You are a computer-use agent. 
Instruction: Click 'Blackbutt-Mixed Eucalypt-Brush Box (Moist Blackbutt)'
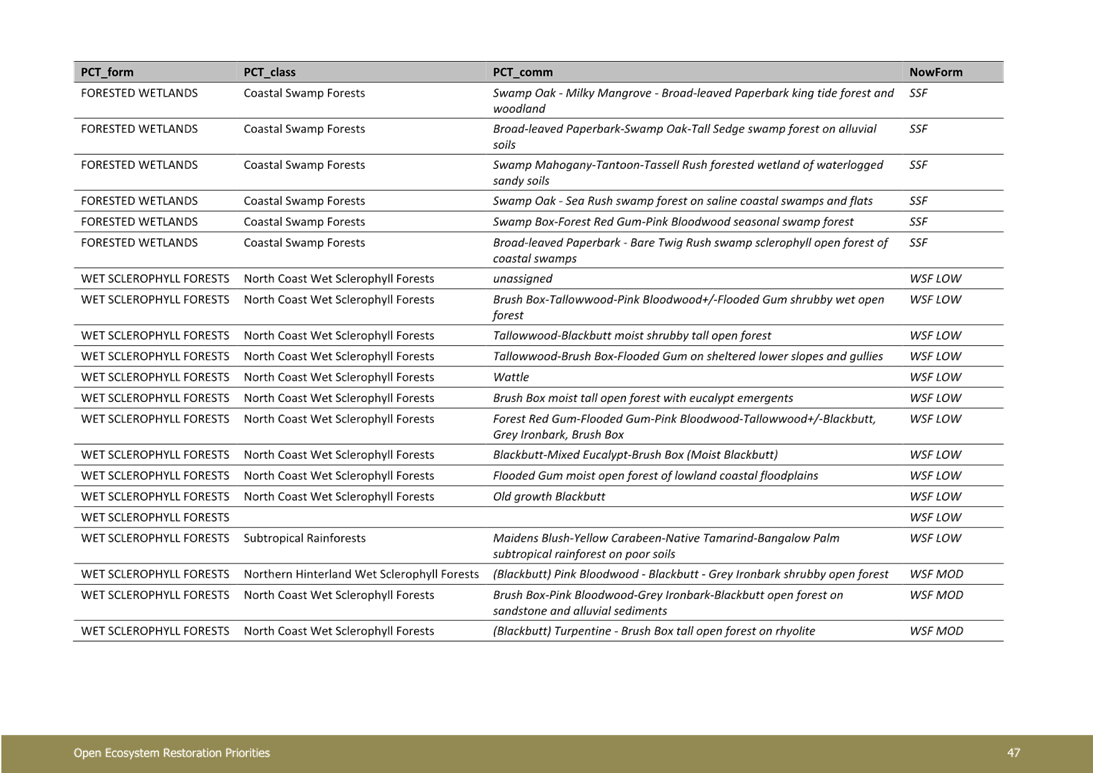[636, 454]
